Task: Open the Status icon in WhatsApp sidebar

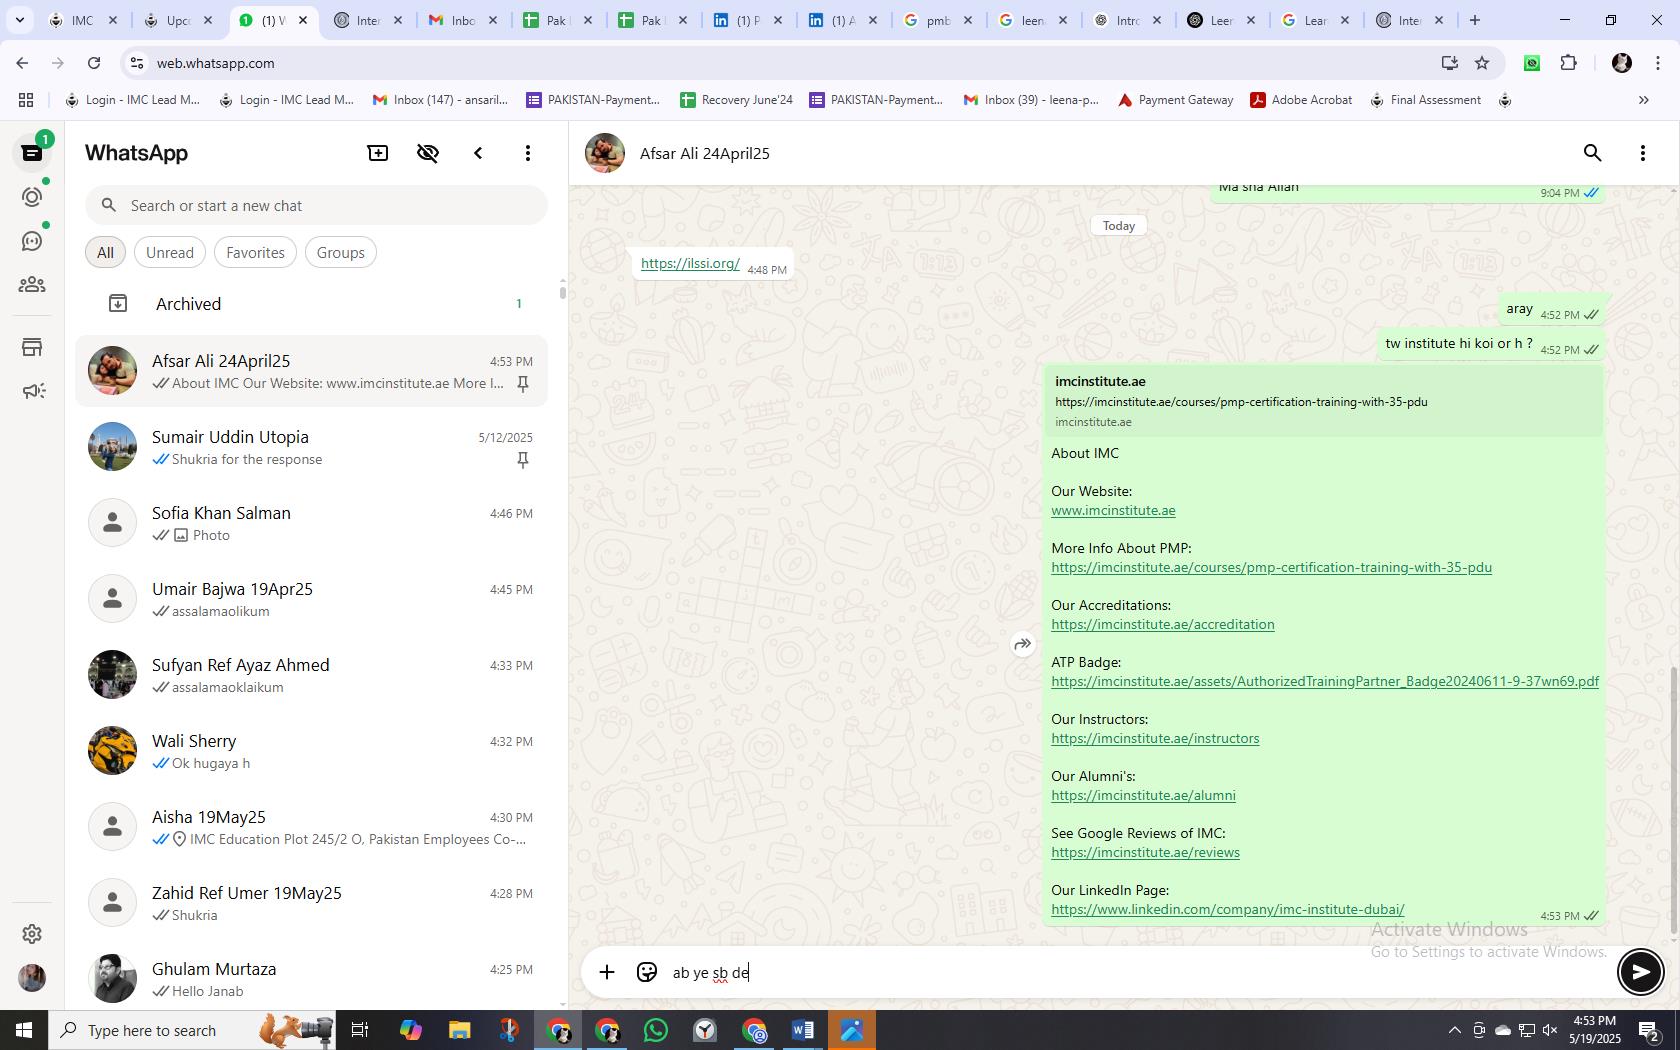Action: coord(32,197)
